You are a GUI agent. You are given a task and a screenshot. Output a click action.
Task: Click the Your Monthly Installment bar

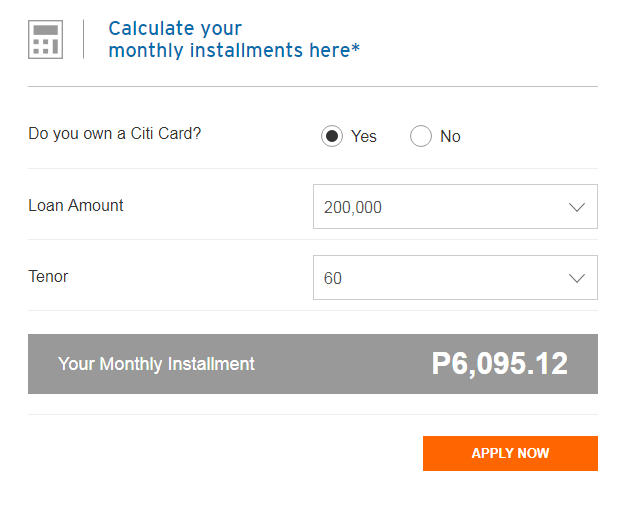[313, 364]
